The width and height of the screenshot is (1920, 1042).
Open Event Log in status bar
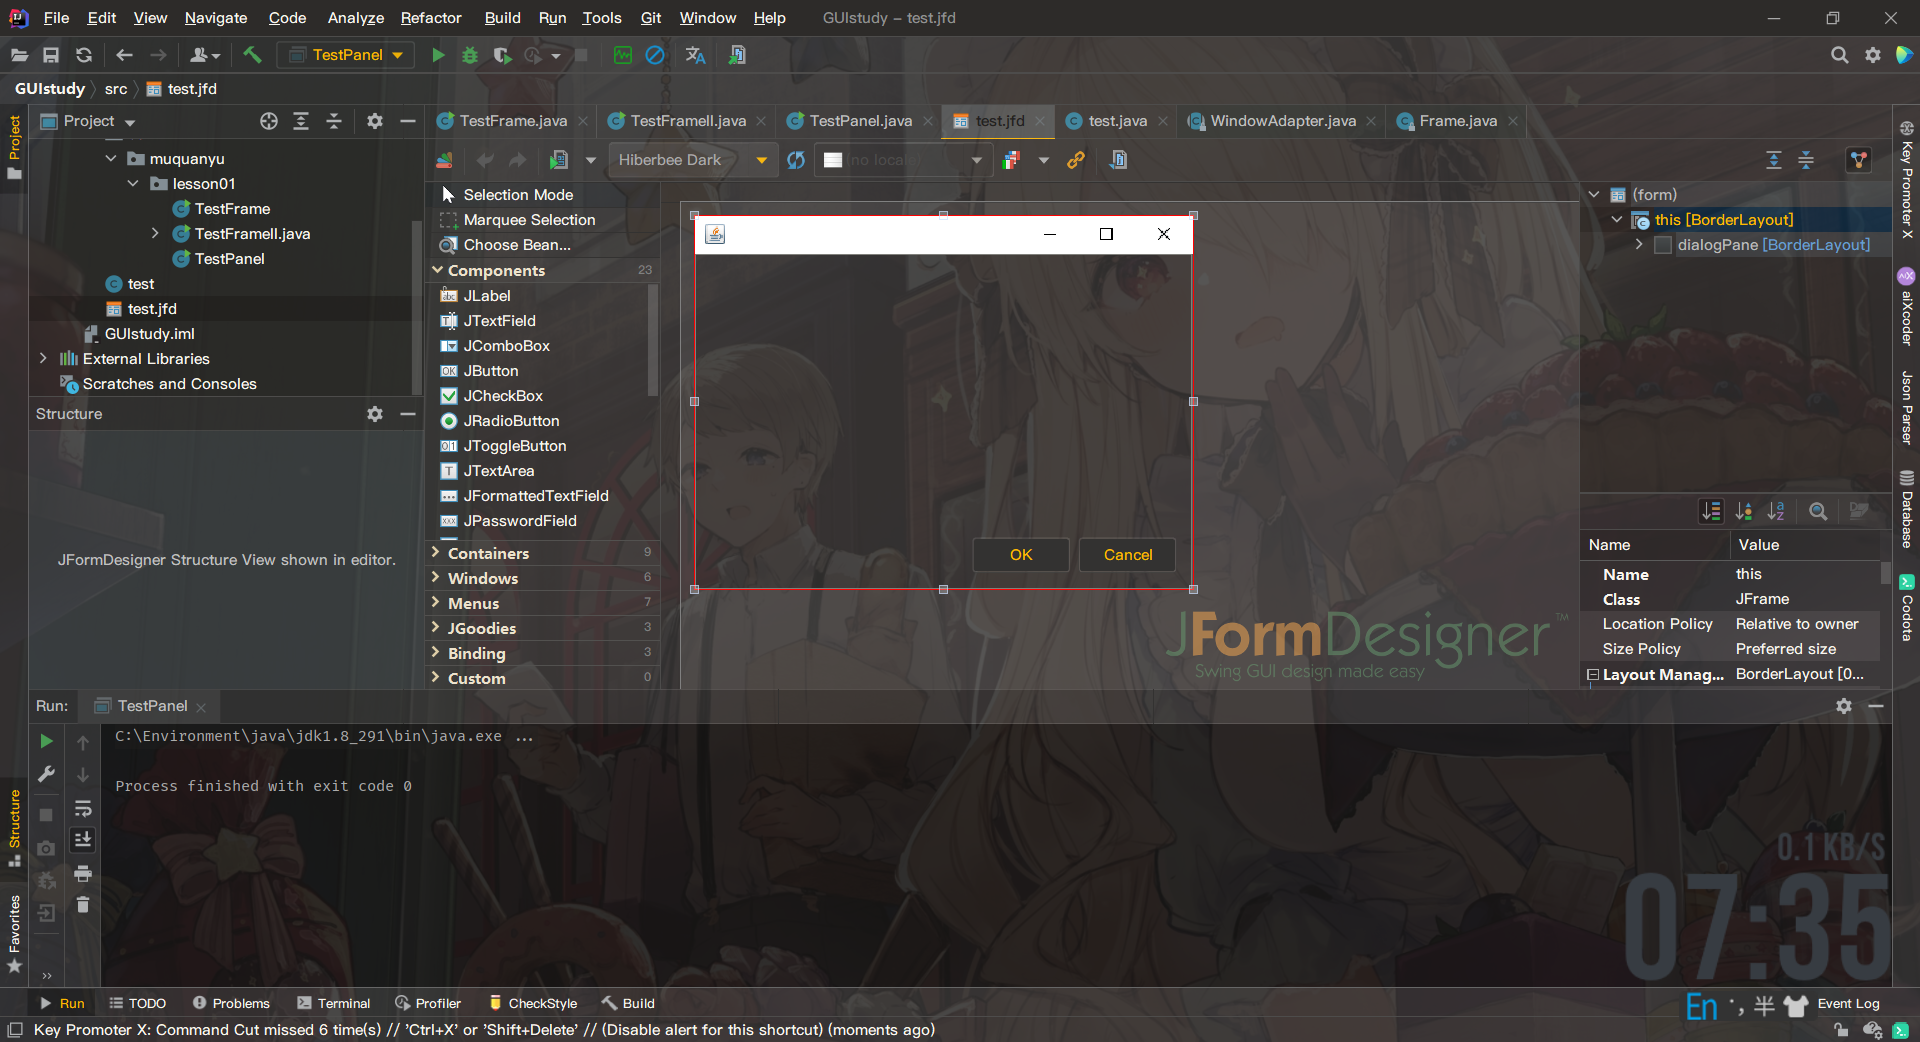1848,1004
